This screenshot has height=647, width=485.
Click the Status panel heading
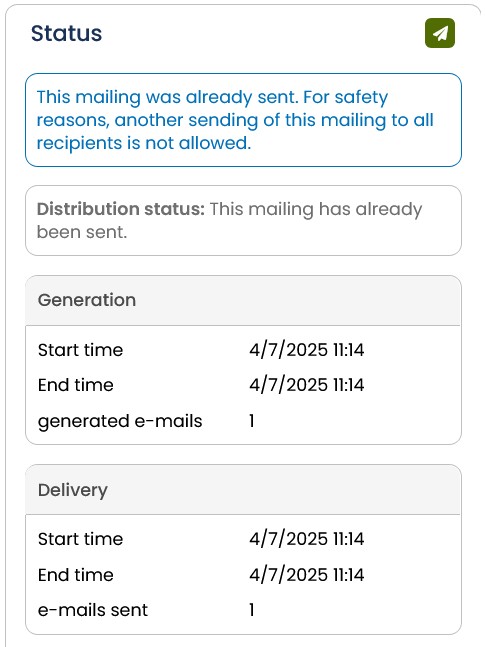click(66, 33)
